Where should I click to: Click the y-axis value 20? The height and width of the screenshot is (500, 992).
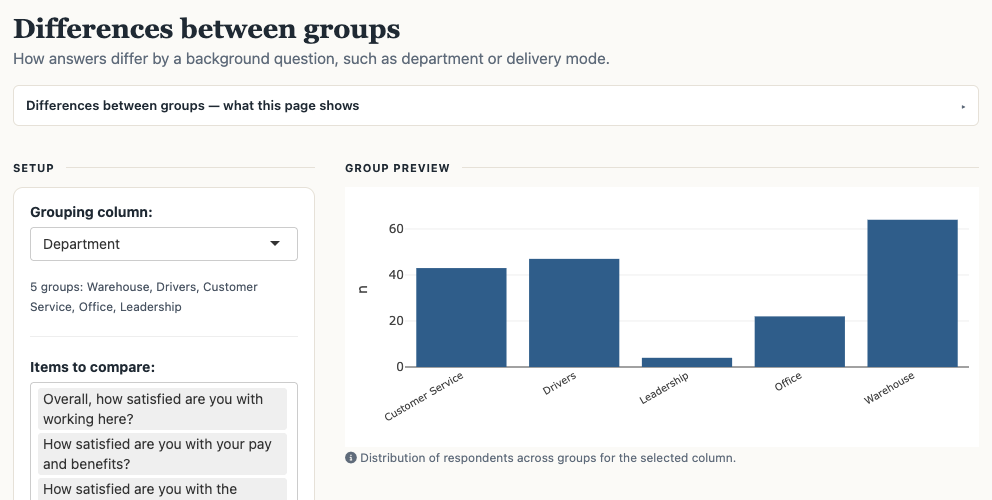396,321
